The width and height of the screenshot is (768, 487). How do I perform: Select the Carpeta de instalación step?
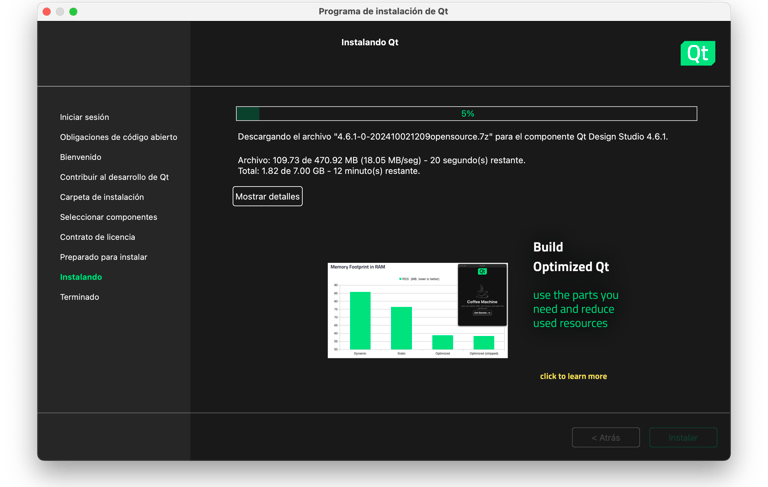click(x=102, y=197)
